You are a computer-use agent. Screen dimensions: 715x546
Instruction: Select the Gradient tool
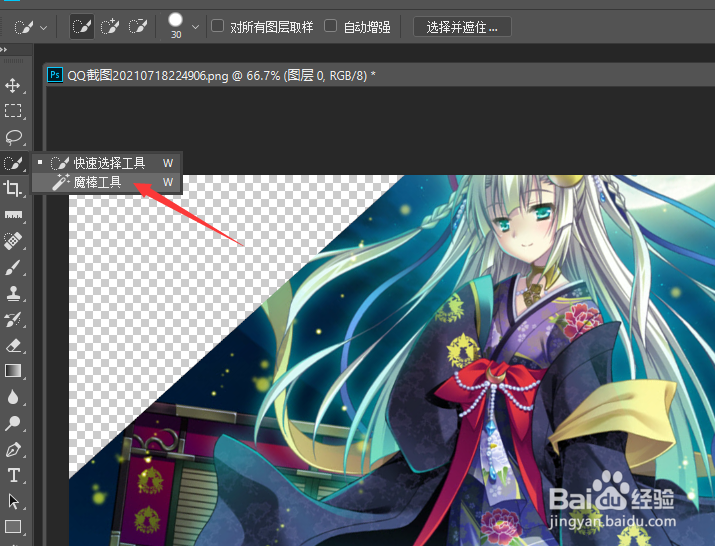pos(13,371)
